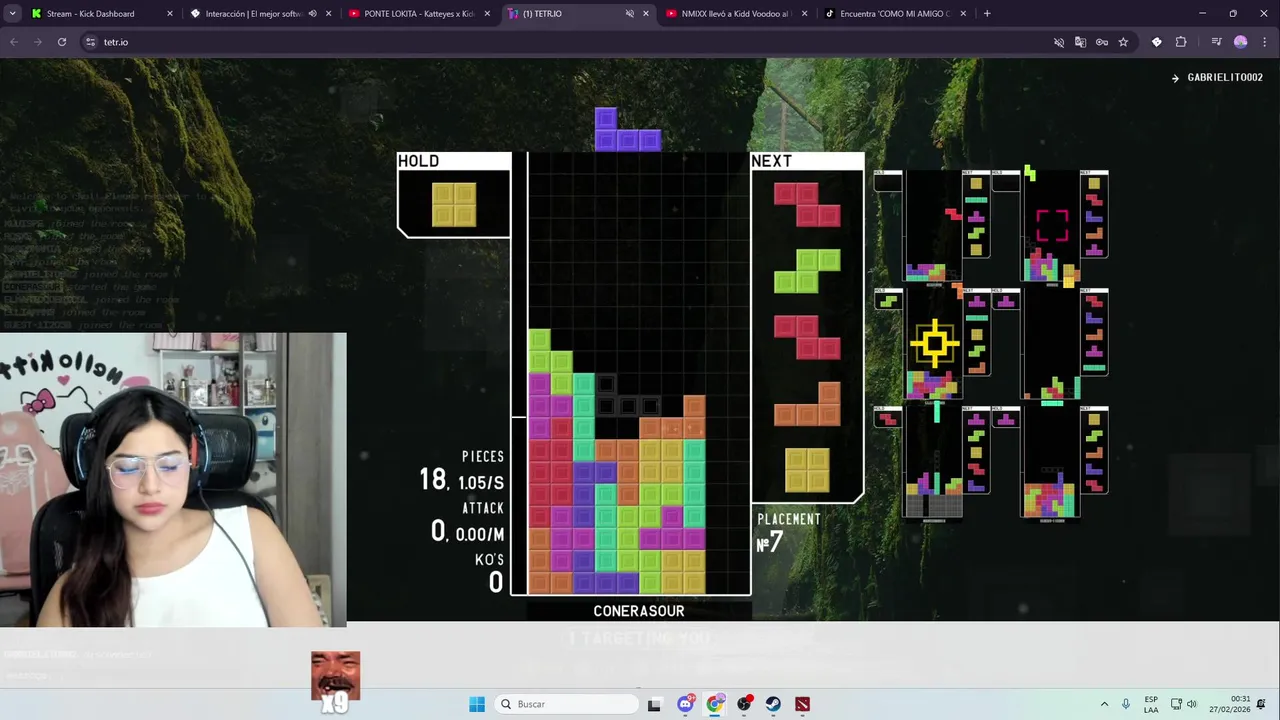The height and width of the screenshot is (720, 1280).
Task: Open Steam from the taskbar
Action: tap(773, 704)
